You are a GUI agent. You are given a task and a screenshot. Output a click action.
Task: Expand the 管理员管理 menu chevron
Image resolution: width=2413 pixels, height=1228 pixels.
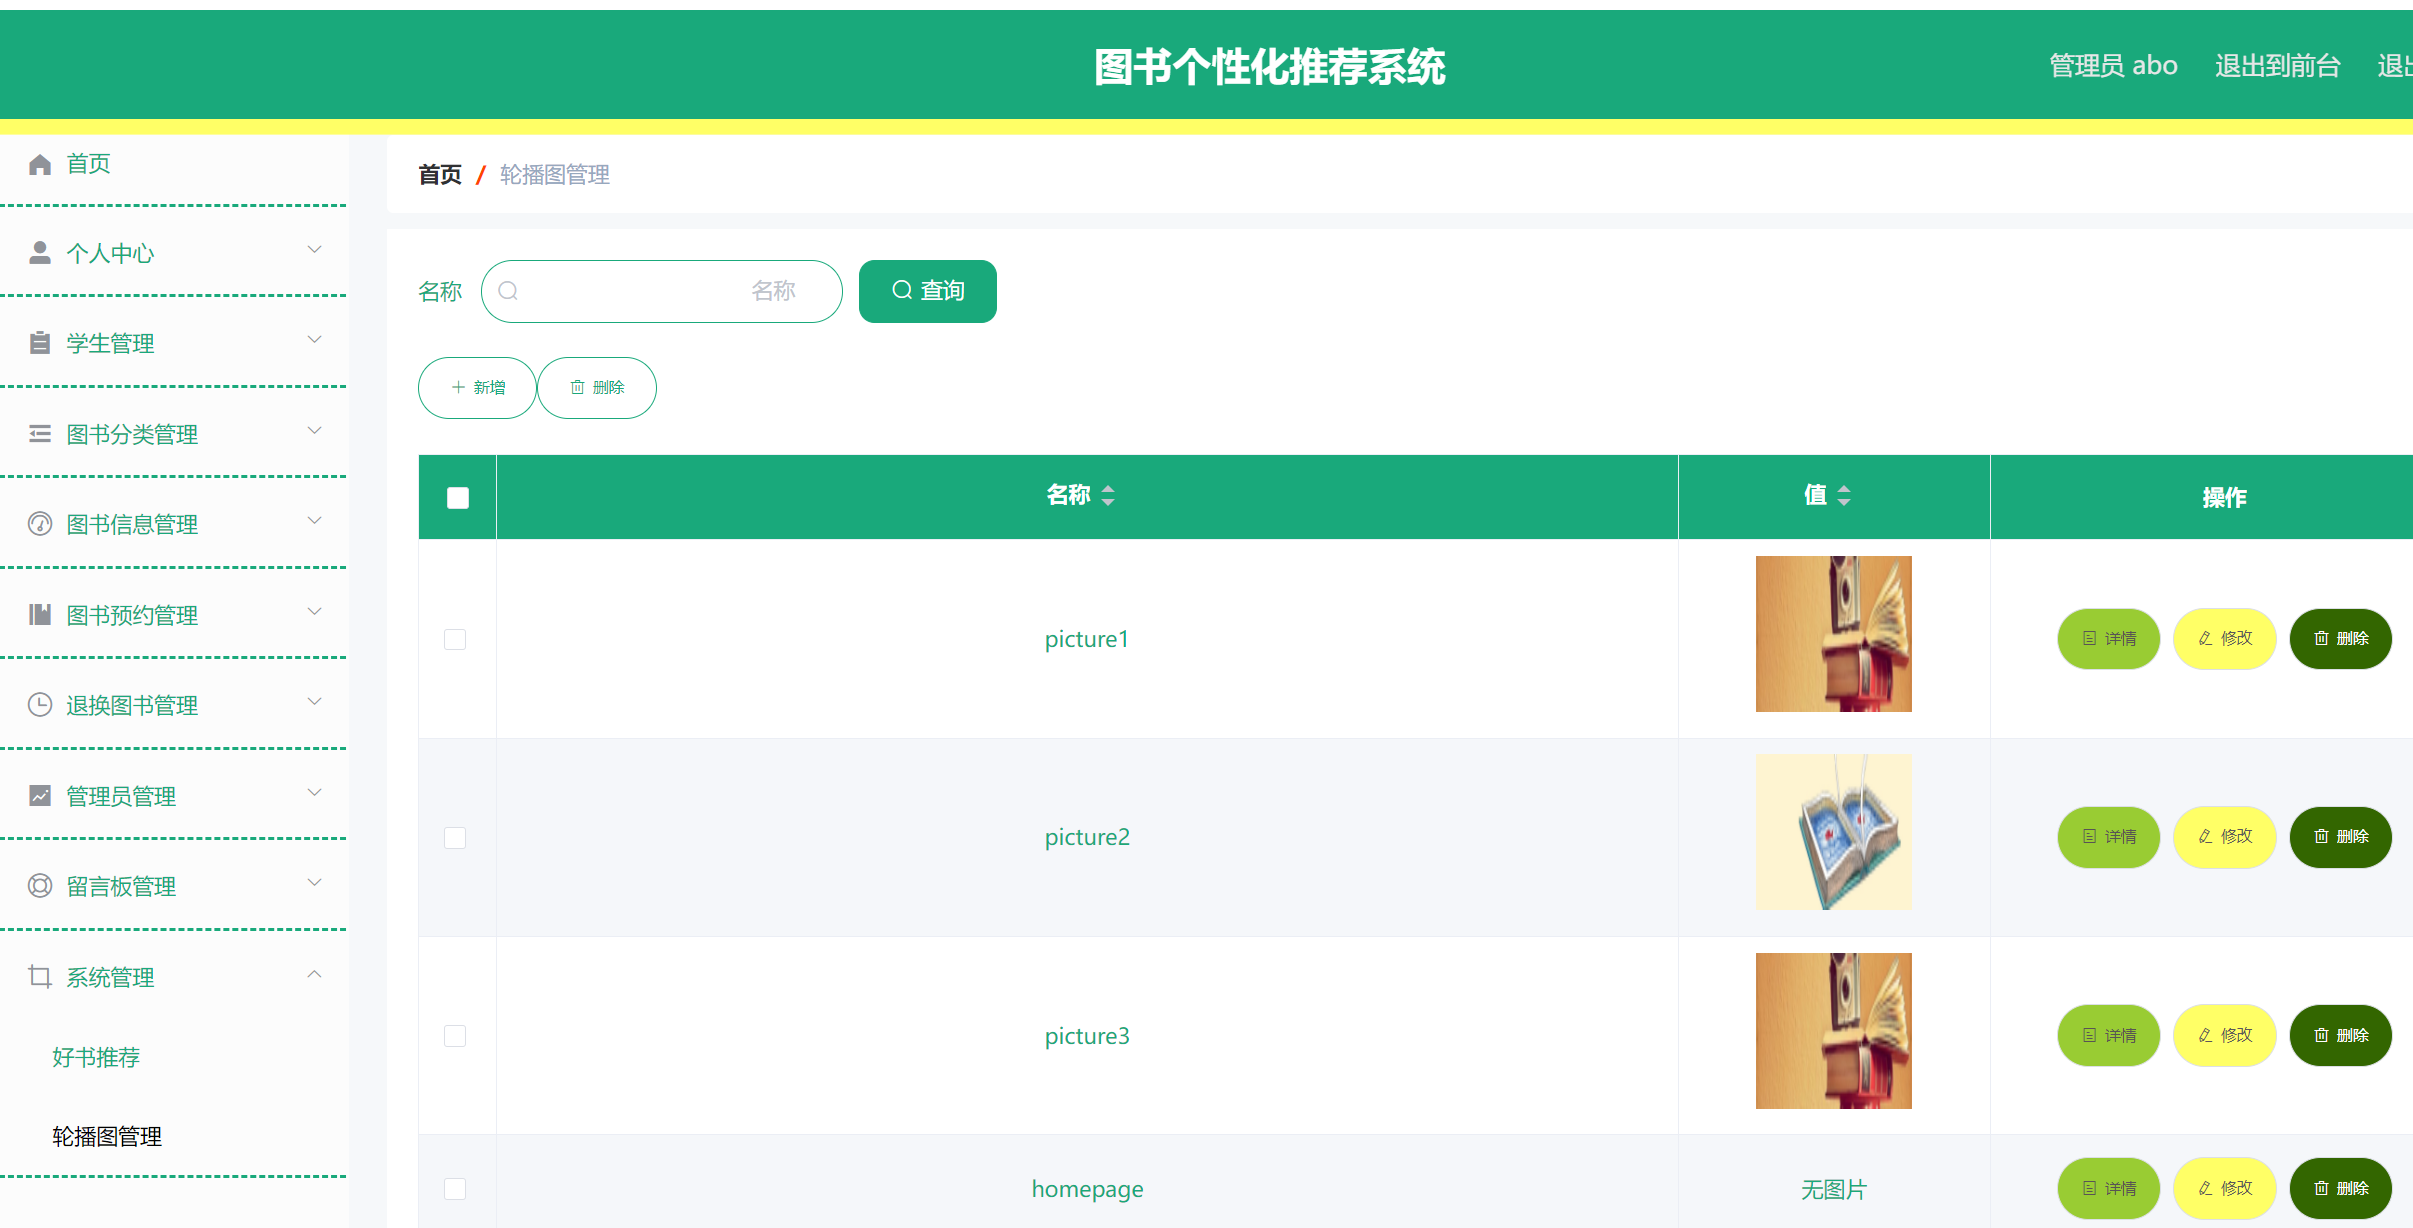pos(314,793)
